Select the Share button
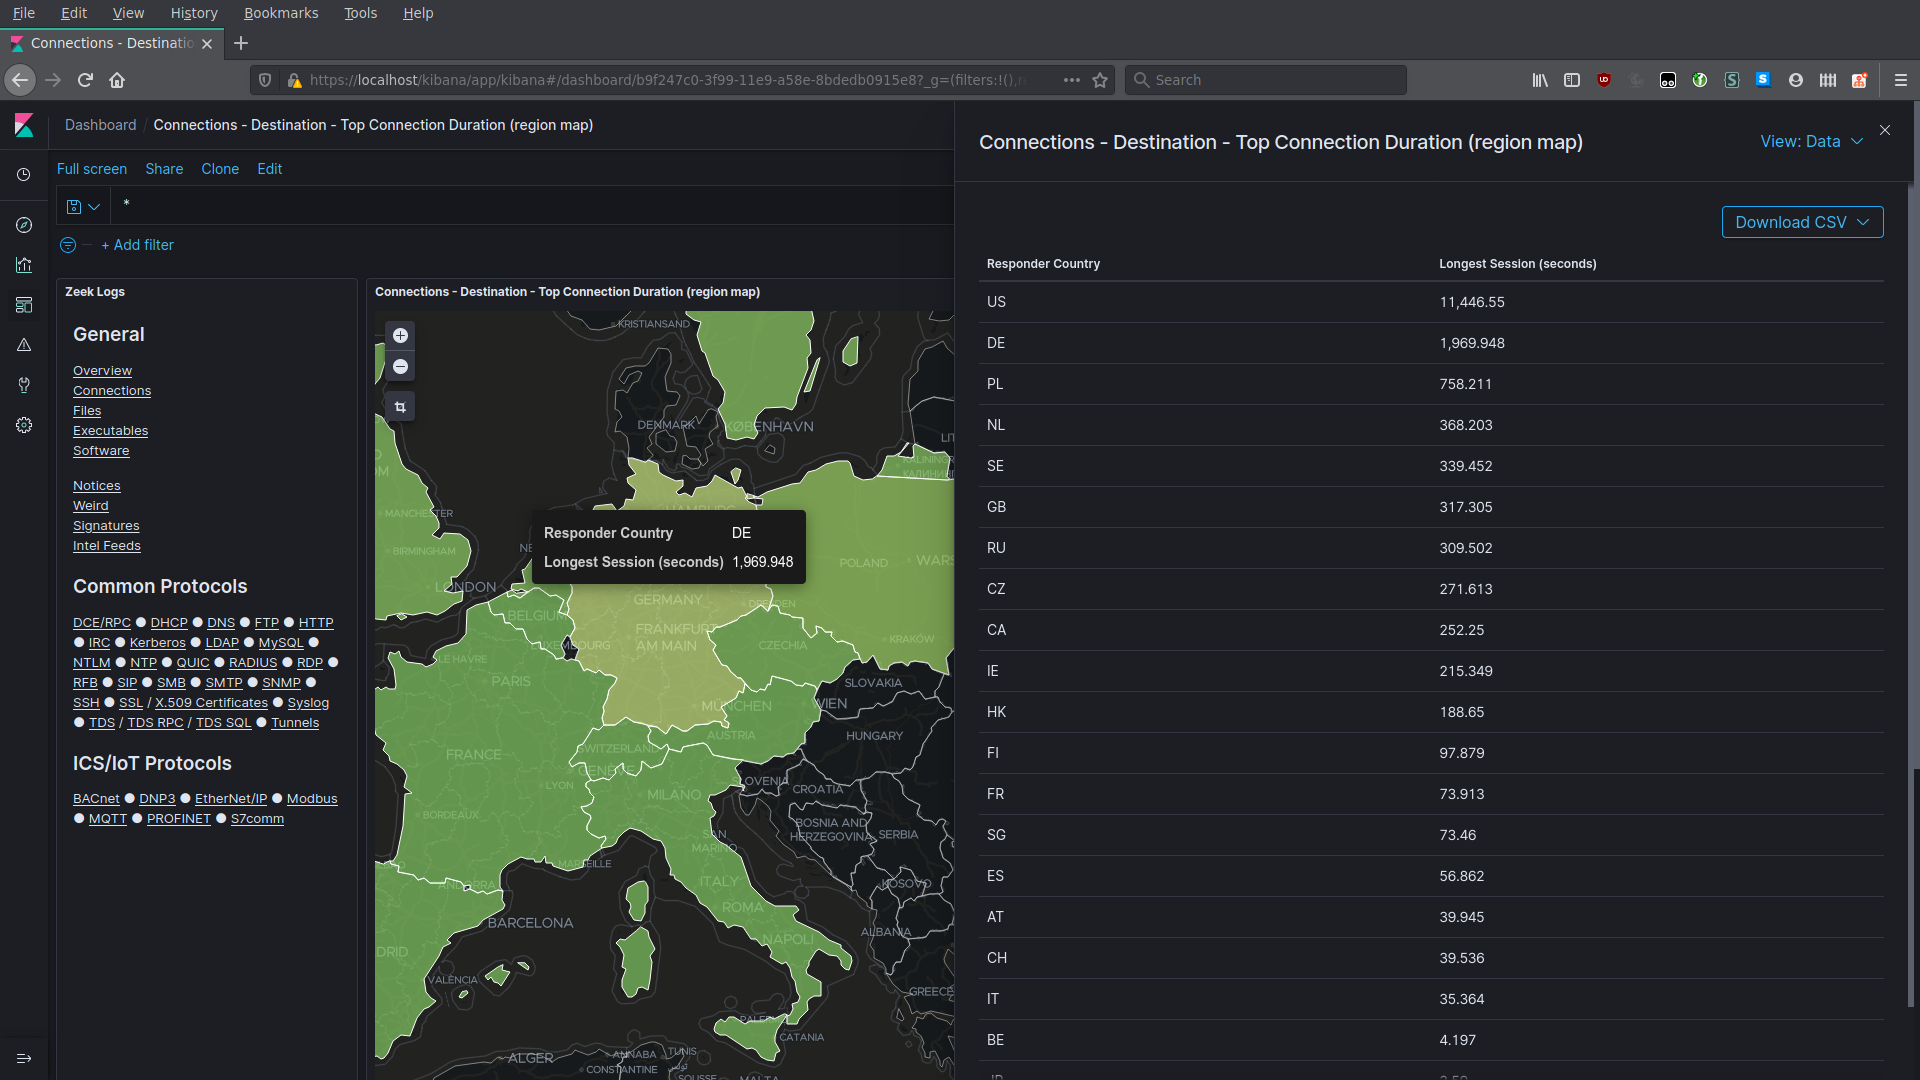The image size is (1920, 1080). pos(164,169)
